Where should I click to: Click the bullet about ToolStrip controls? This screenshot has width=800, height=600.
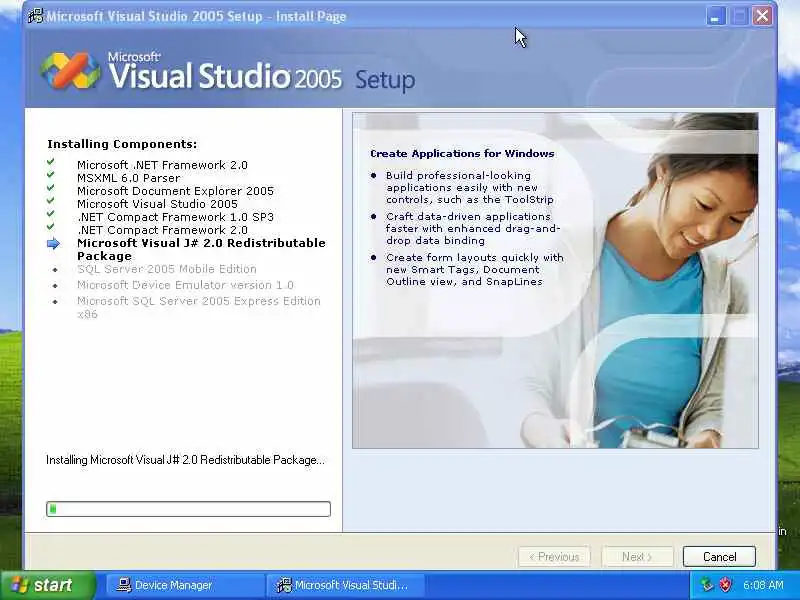click(x=469, y=187)
